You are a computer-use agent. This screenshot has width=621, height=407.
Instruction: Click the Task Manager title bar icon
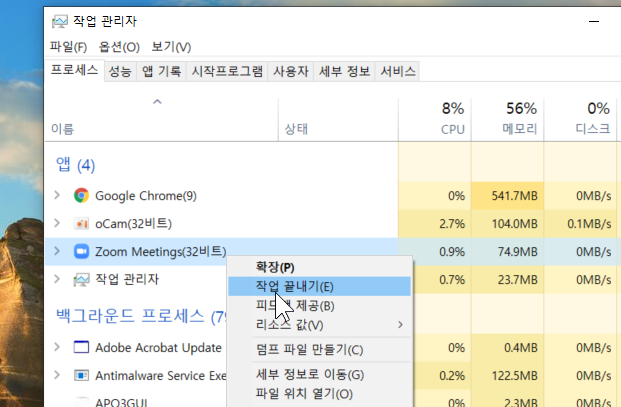(60, 20)
